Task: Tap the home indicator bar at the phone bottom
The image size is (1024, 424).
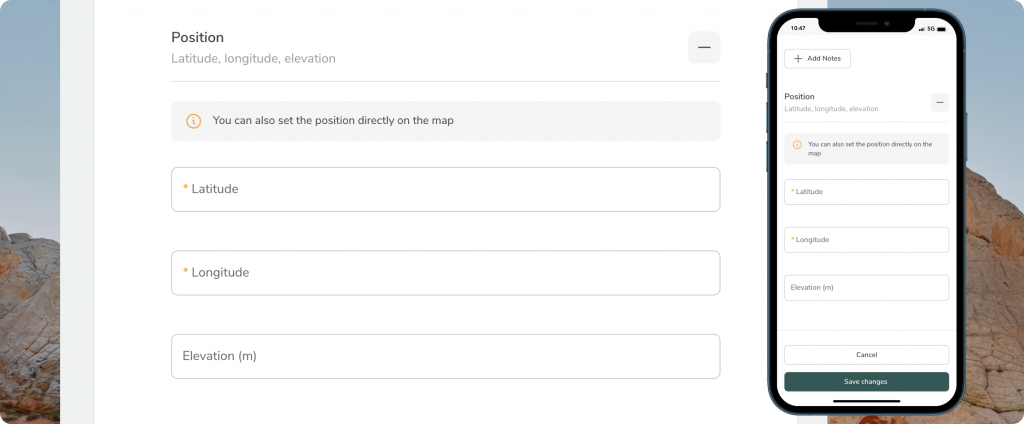Action: pyautogui.click(x=866, y=402)
